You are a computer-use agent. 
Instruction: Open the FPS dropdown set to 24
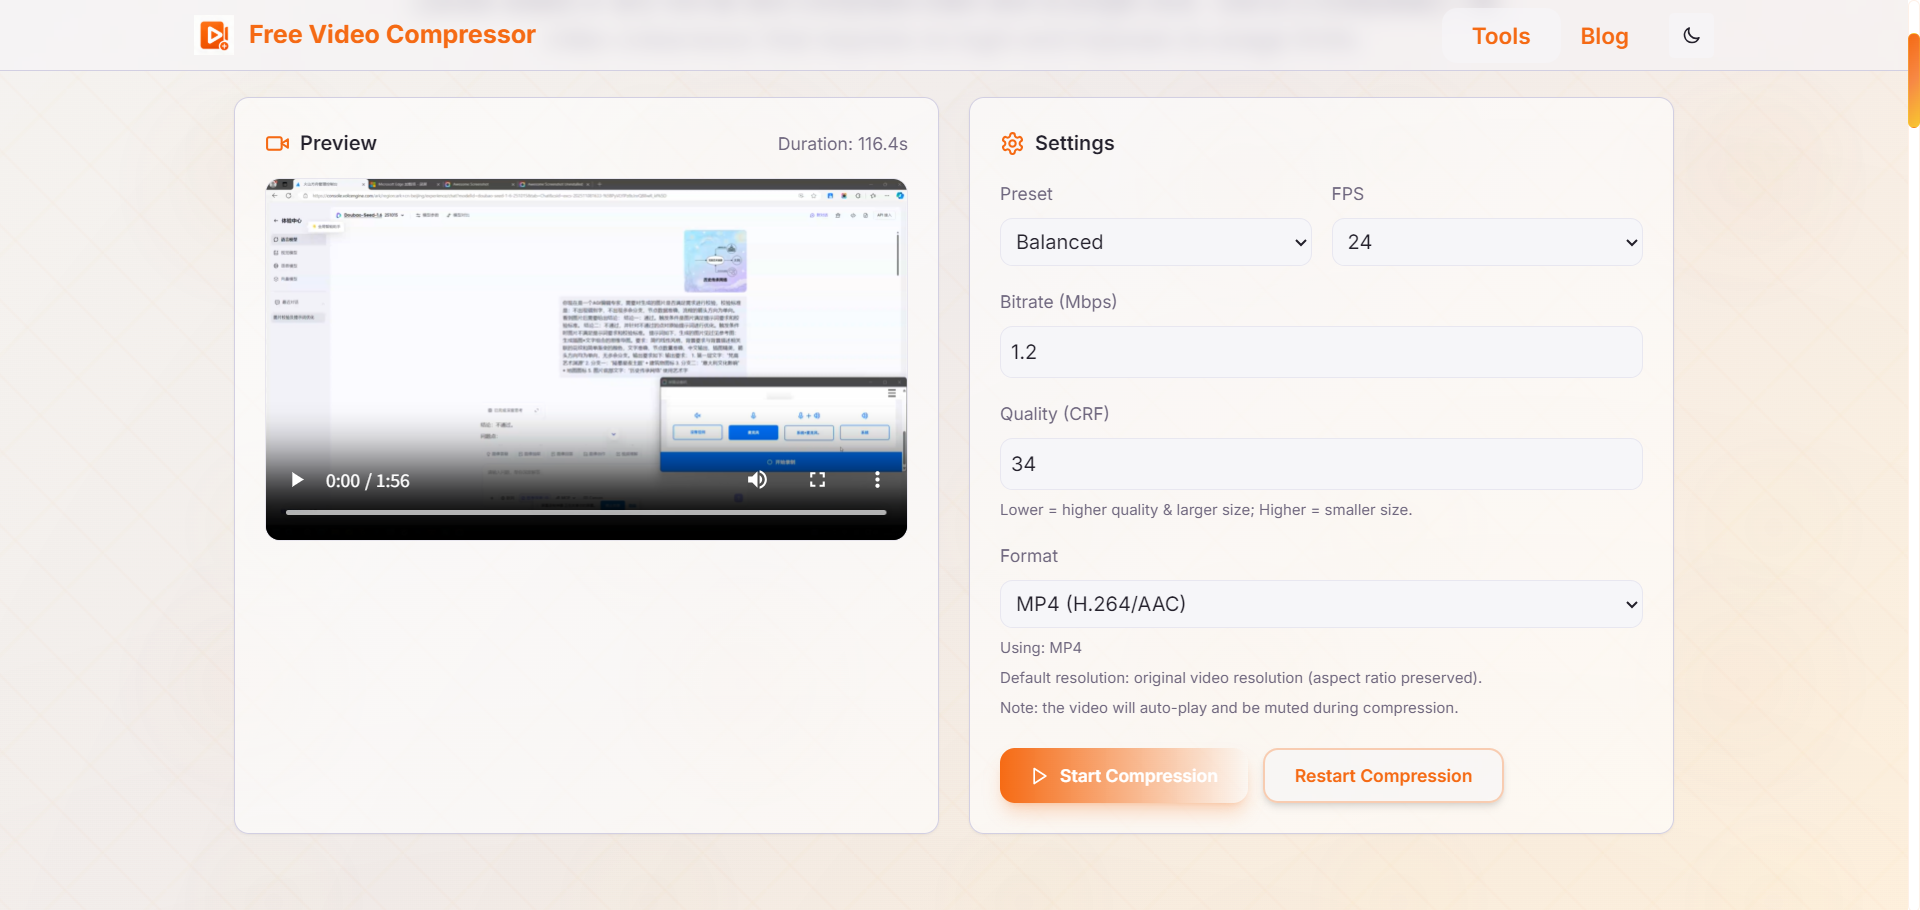coord(1486,242)
